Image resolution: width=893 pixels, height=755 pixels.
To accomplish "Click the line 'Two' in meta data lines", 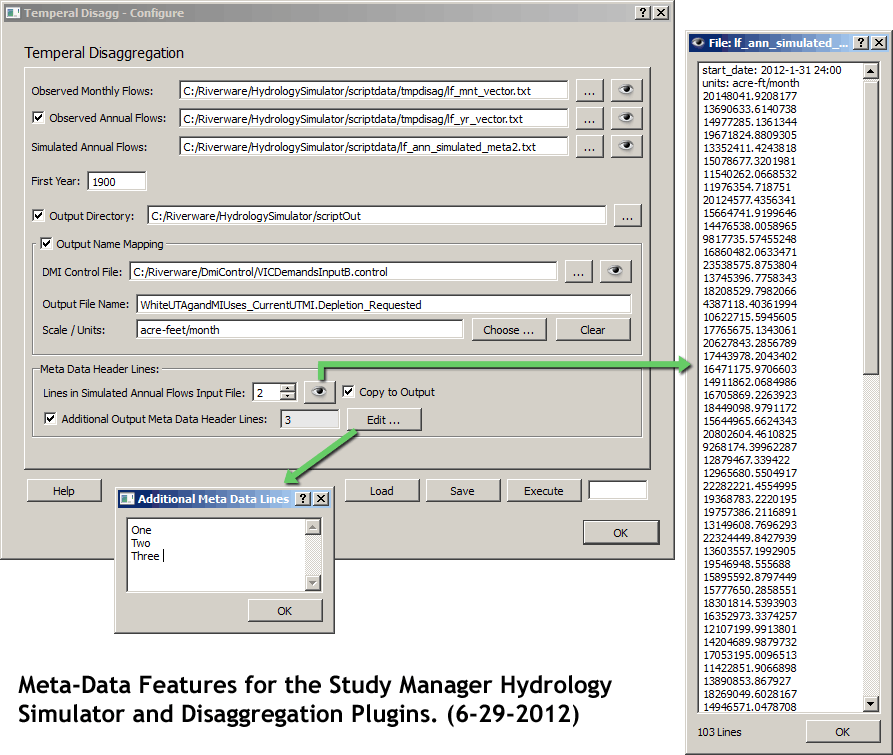I will (x=141, y=543).
